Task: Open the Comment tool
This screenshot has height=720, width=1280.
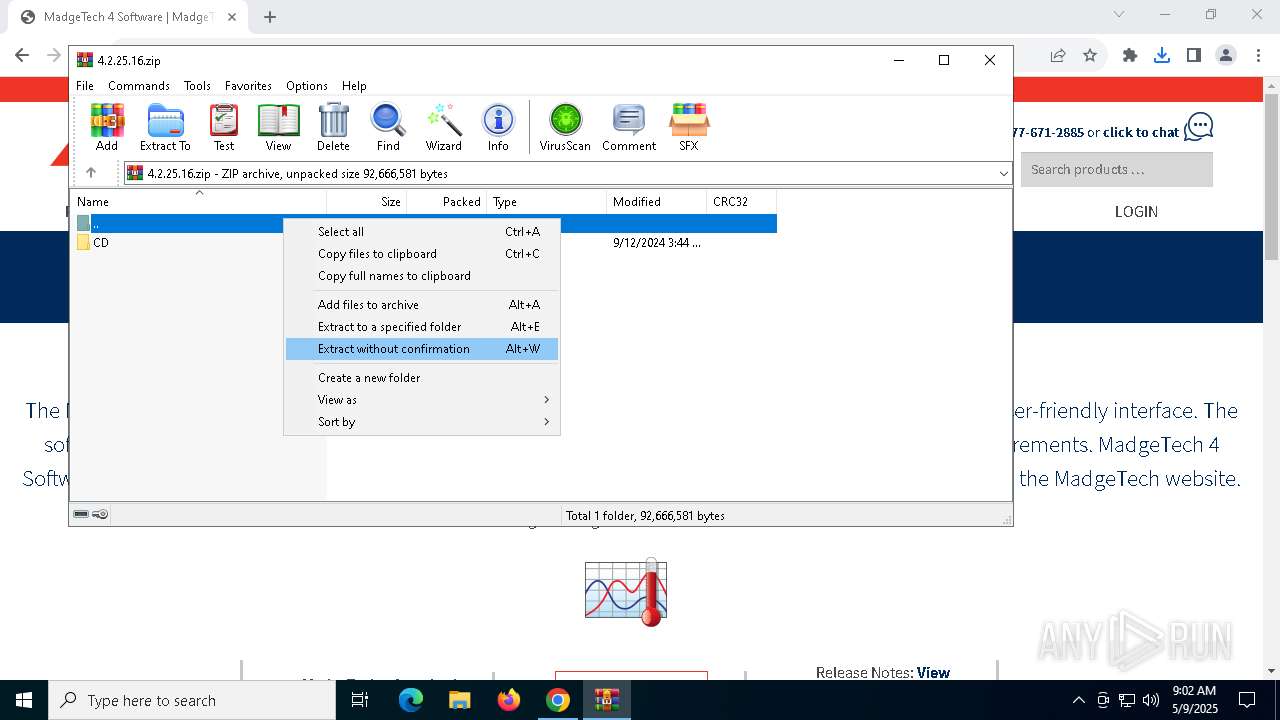Action: pyautogui.click(x=629, y=127)
